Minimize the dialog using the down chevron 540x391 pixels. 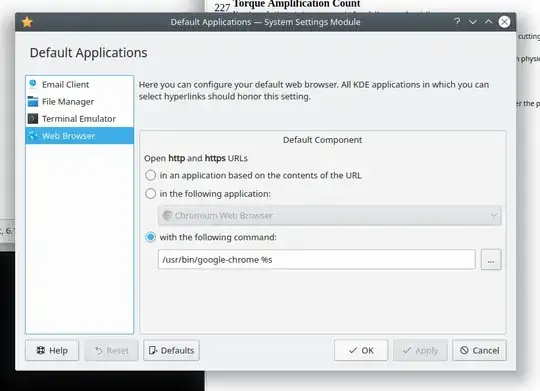tap(473, 22)
